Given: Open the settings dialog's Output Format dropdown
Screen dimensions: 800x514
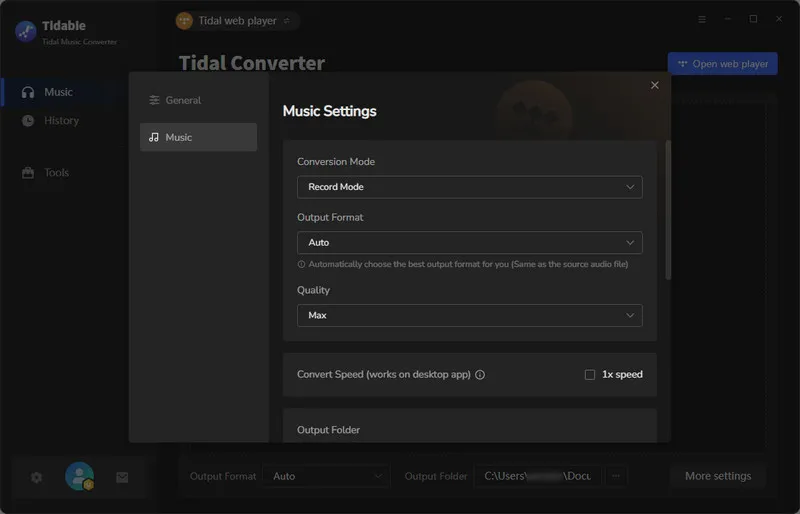Looking at the screenshot, I should point(469,242).
